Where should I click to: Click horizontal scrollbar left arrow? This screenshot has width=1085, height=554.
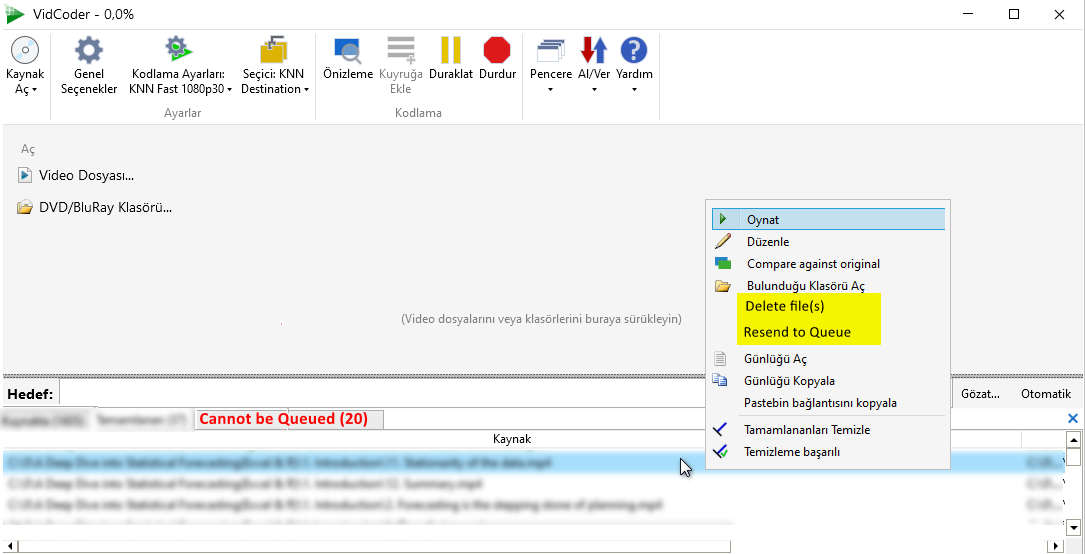[x=12, y=546]
